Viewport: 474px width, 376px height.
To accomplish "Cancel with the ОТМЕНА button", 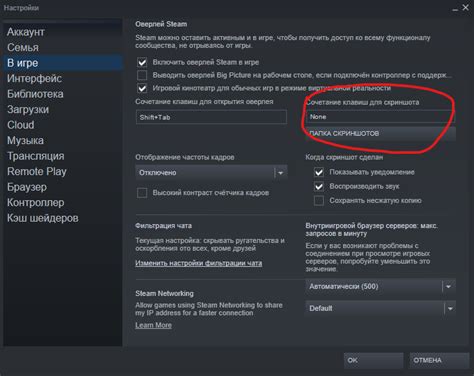I will pyautogui.click(x=439, y=360).
